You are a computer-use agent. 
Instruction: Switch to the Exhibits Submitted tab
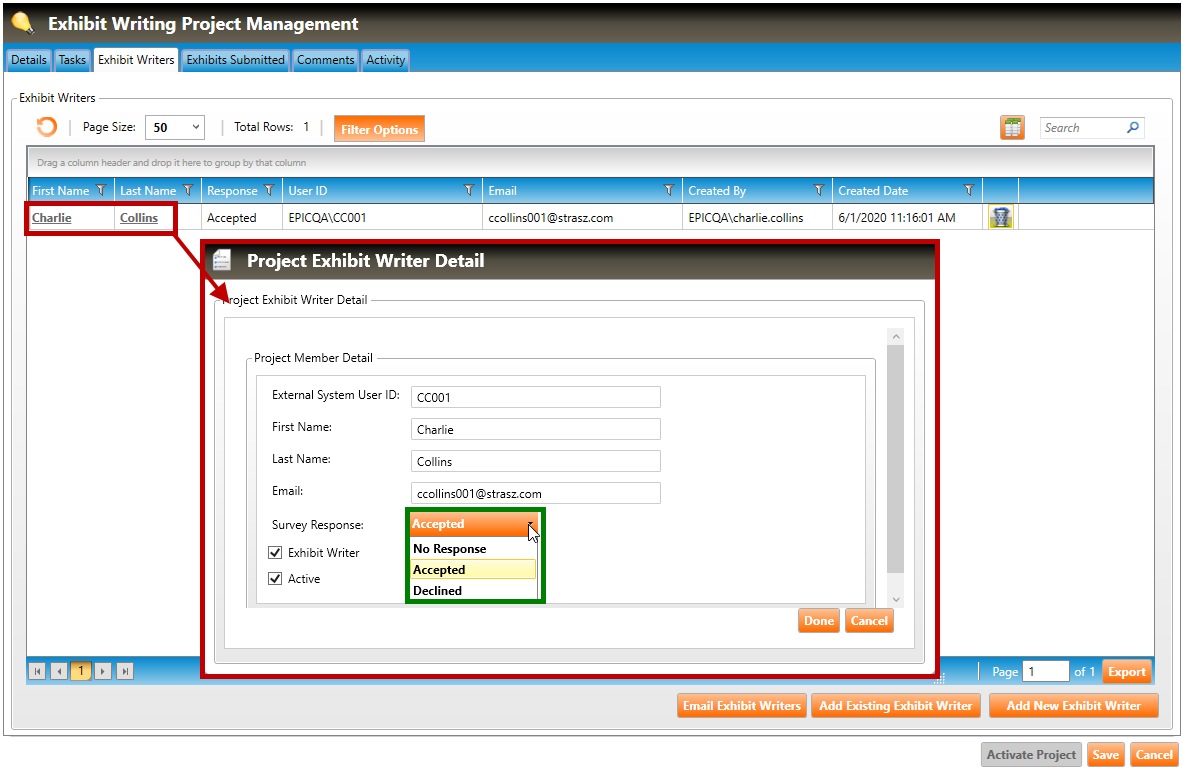pos(236,60)
